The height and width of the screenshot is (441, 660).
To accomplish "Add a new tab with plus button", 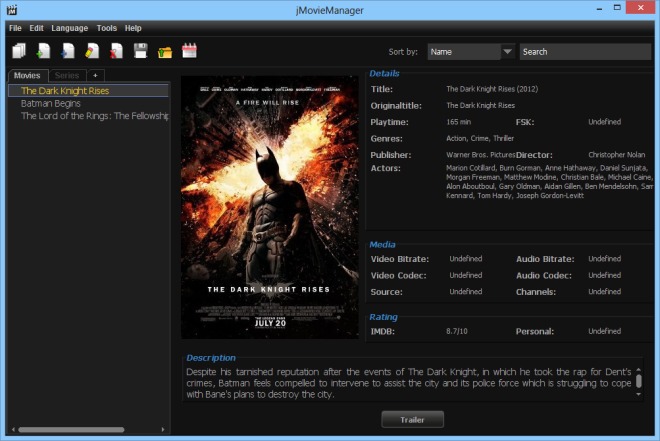I will click(96, 75).
